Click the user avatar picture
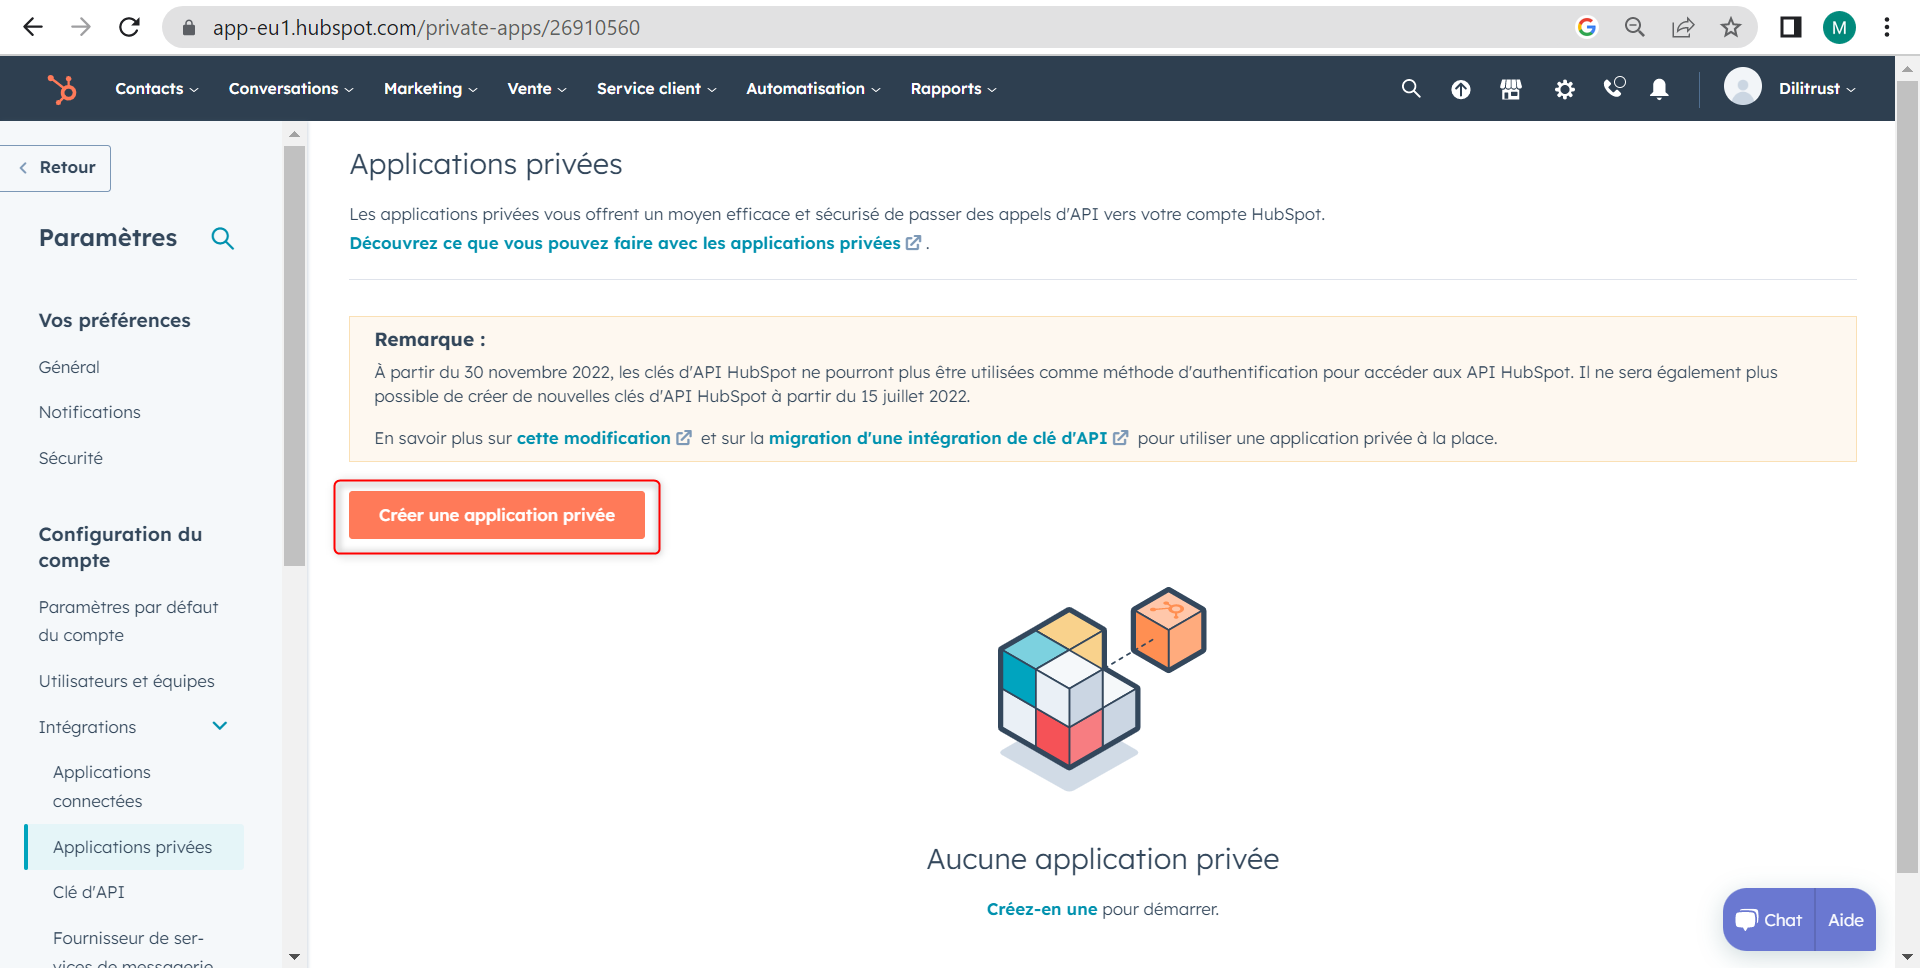This screenshot has width=1920, height=968. tap(1743, 87)
